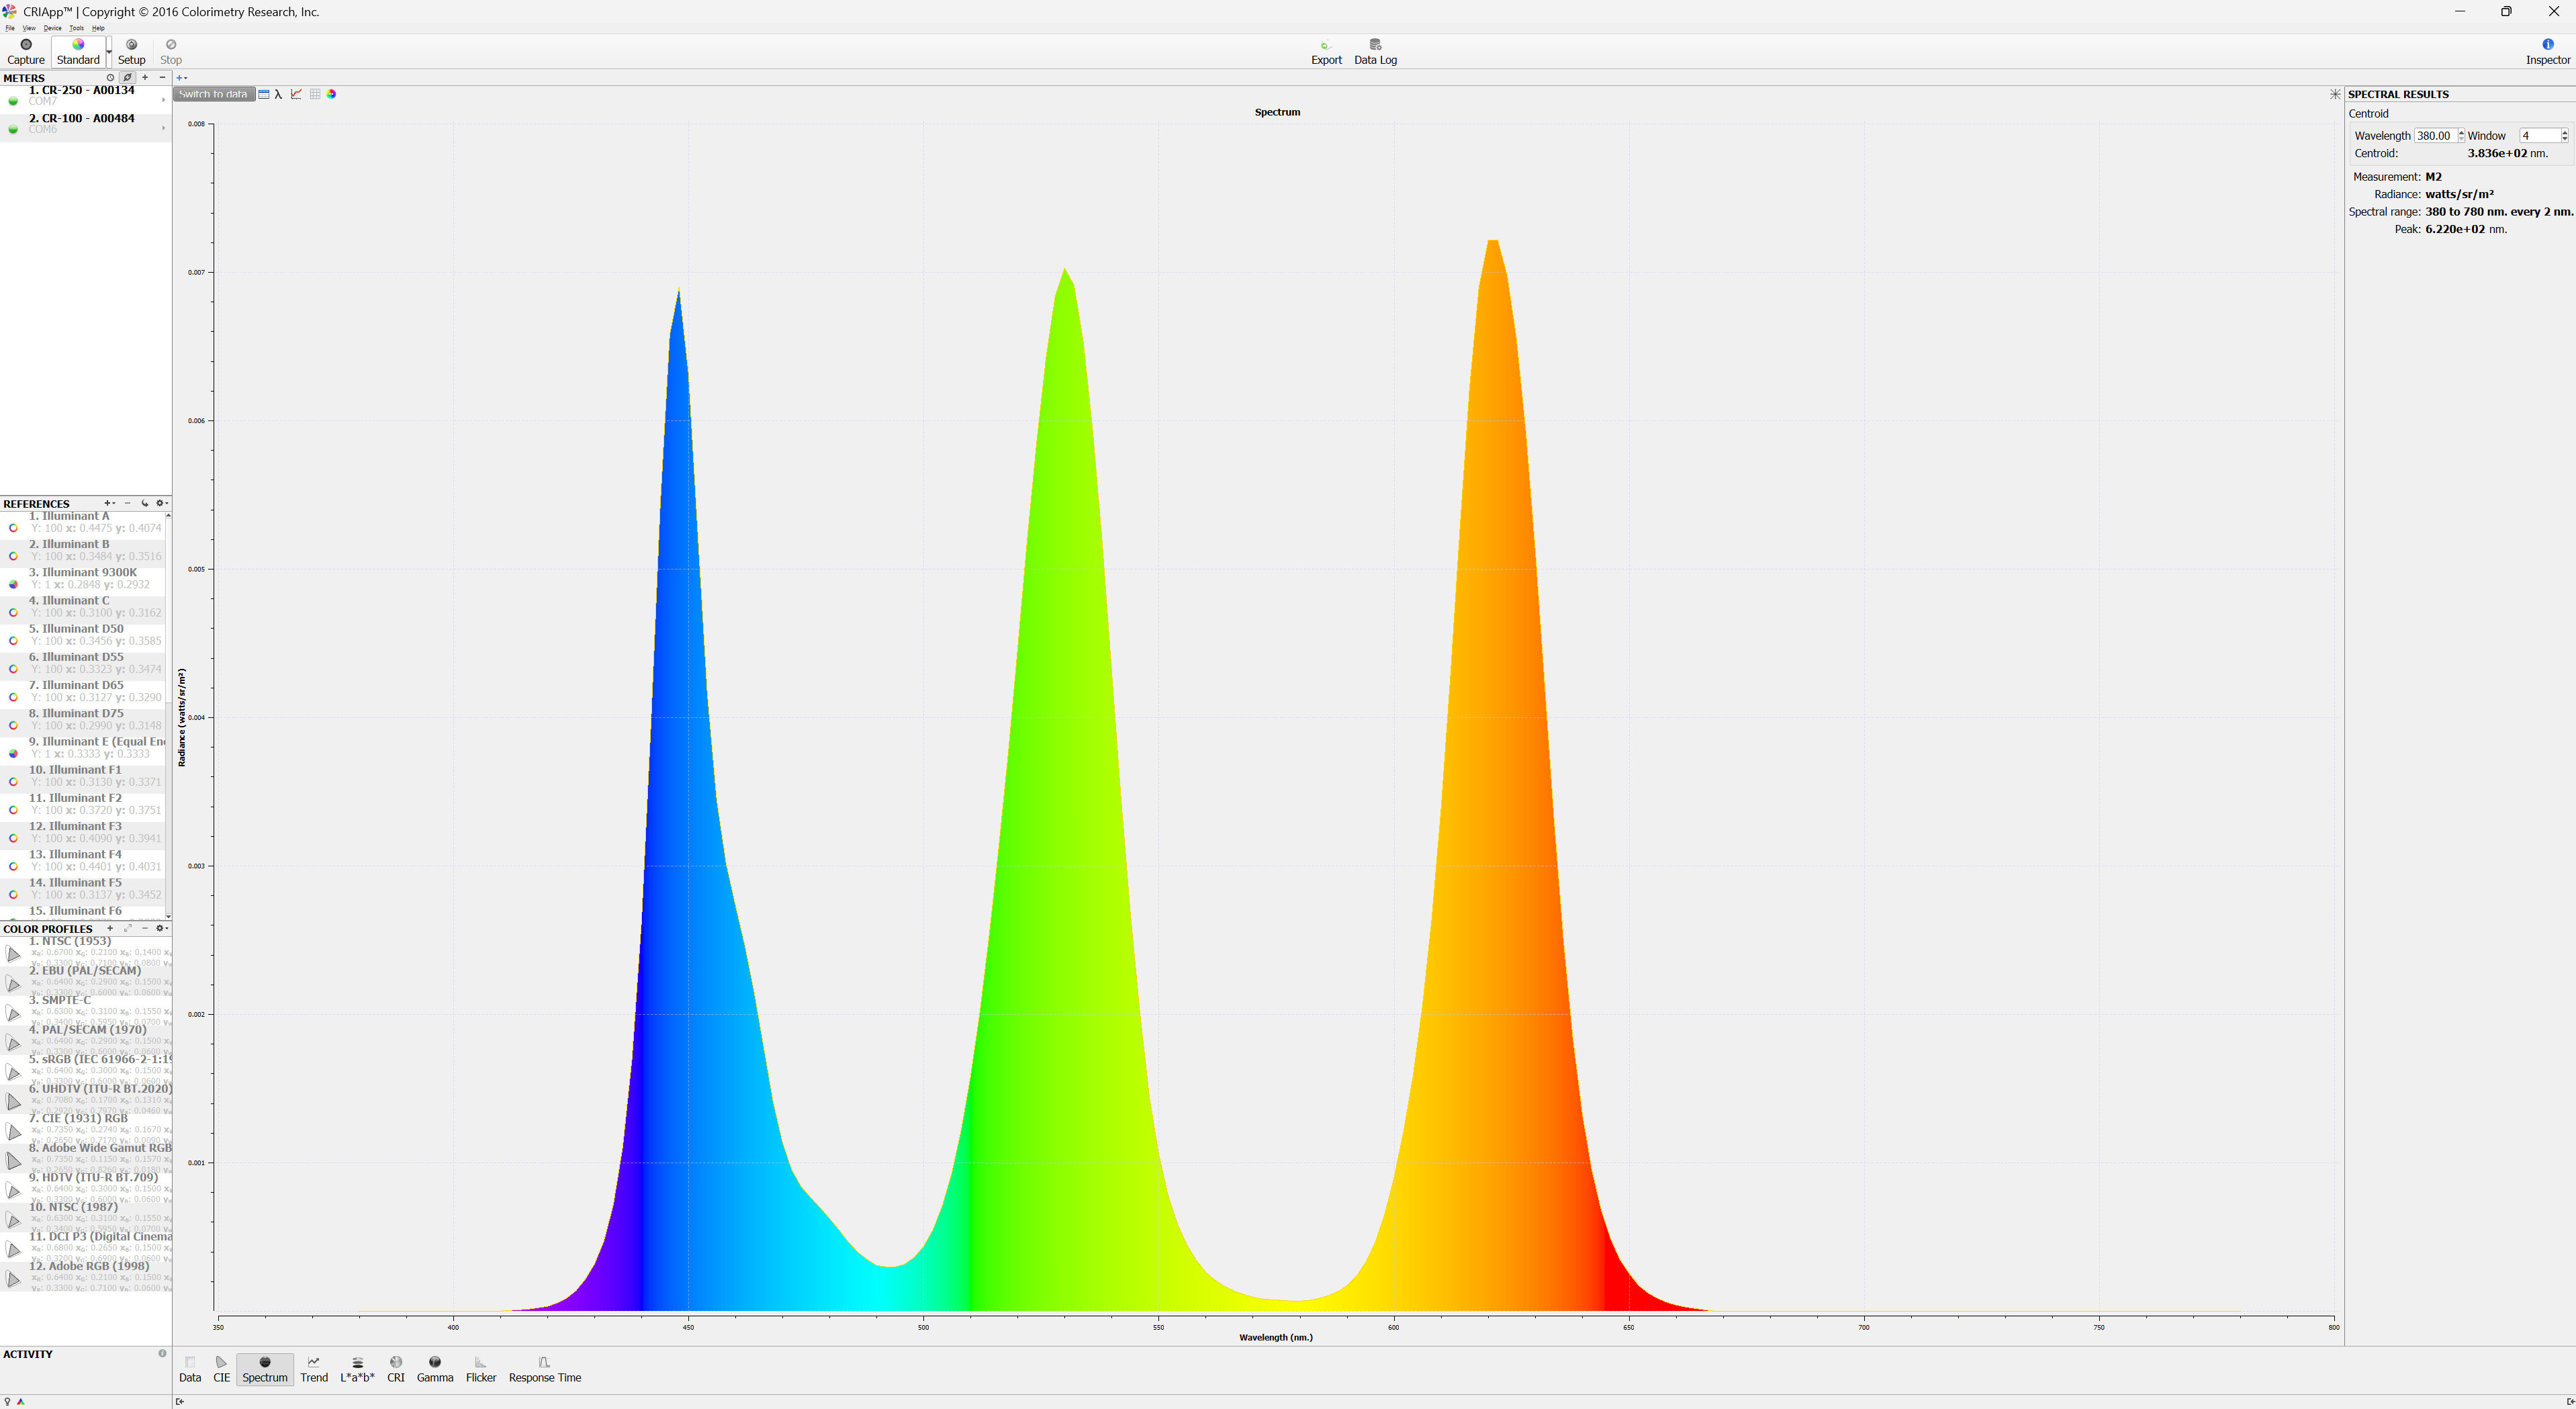Click the Capture measurement icon
Screen dimensions: 2576x1409
point(26,45)
